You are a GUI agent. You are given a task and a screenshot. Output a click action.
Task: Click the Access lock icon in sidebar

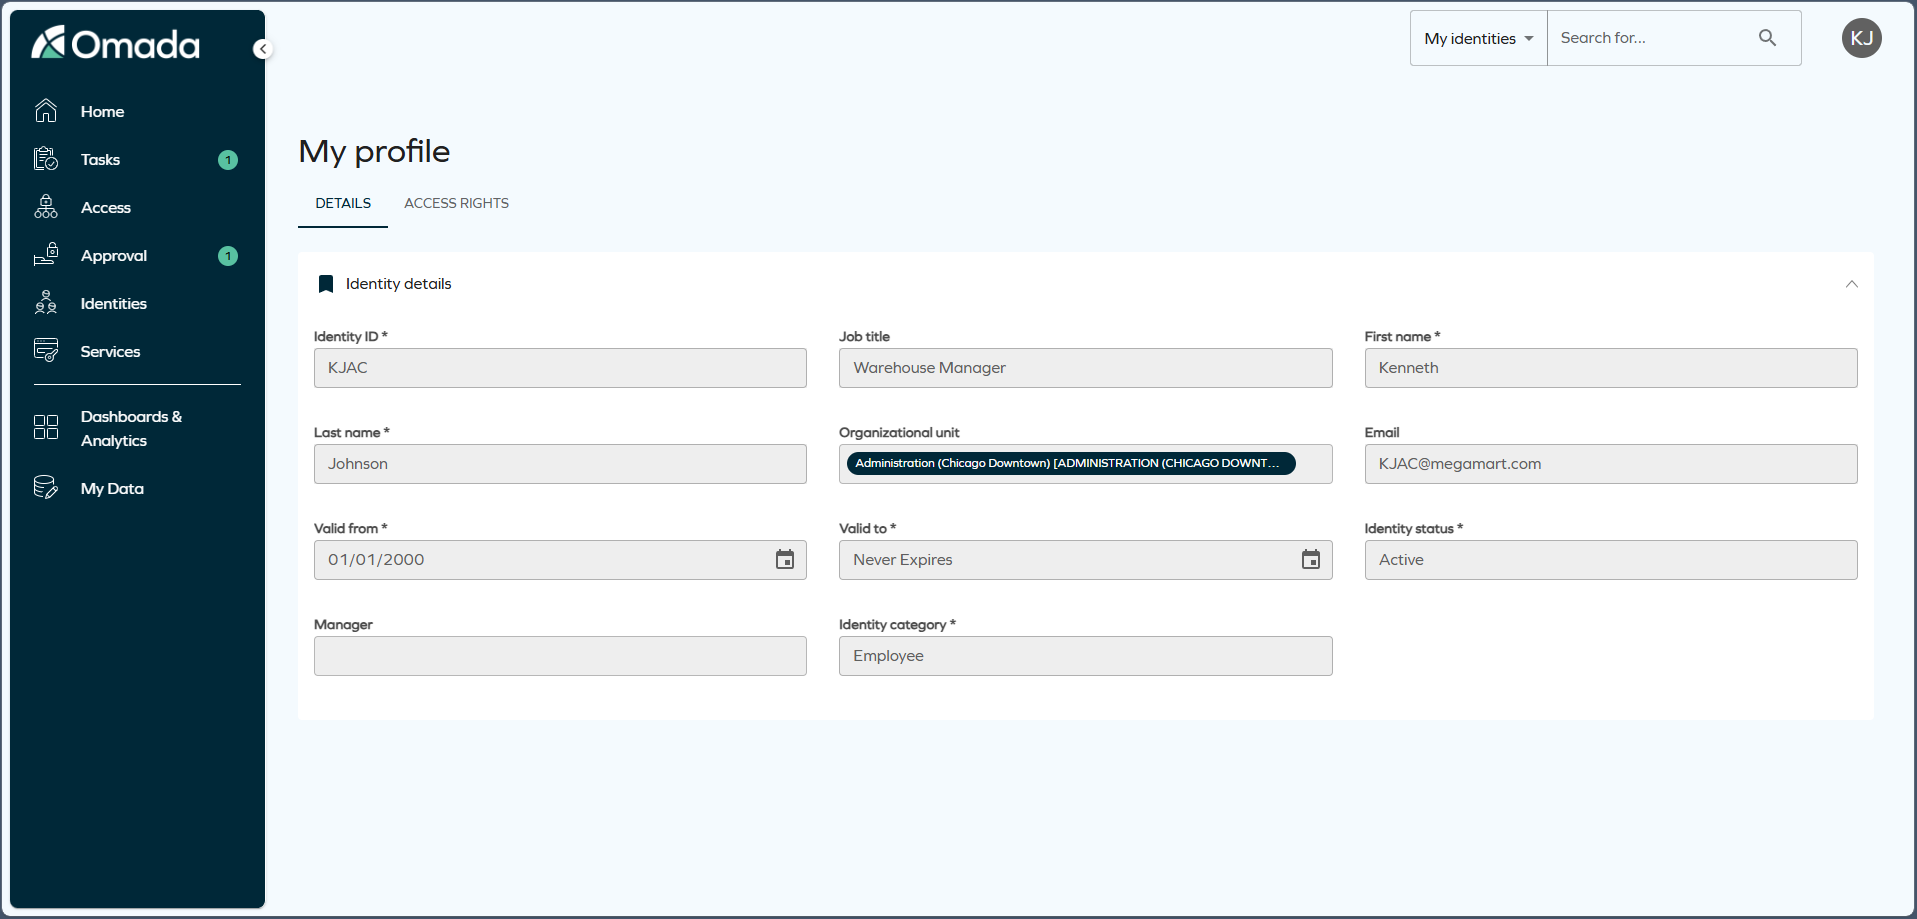(46, 207)
